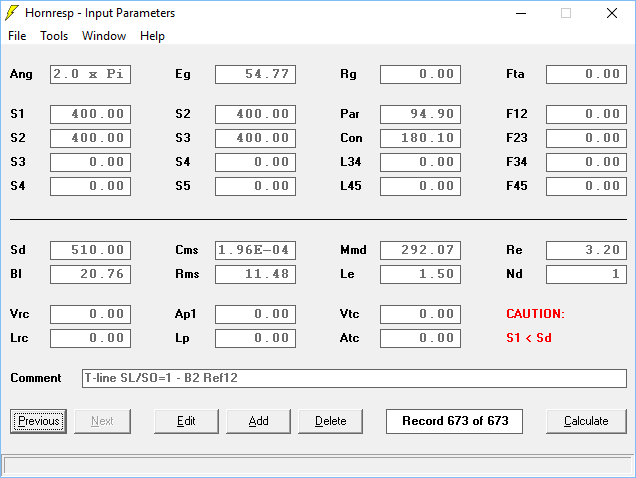The width and height of the screenshot is (636, 478).
Task: Click the Le field showing 1.50
Action: (x=421, y=274)
